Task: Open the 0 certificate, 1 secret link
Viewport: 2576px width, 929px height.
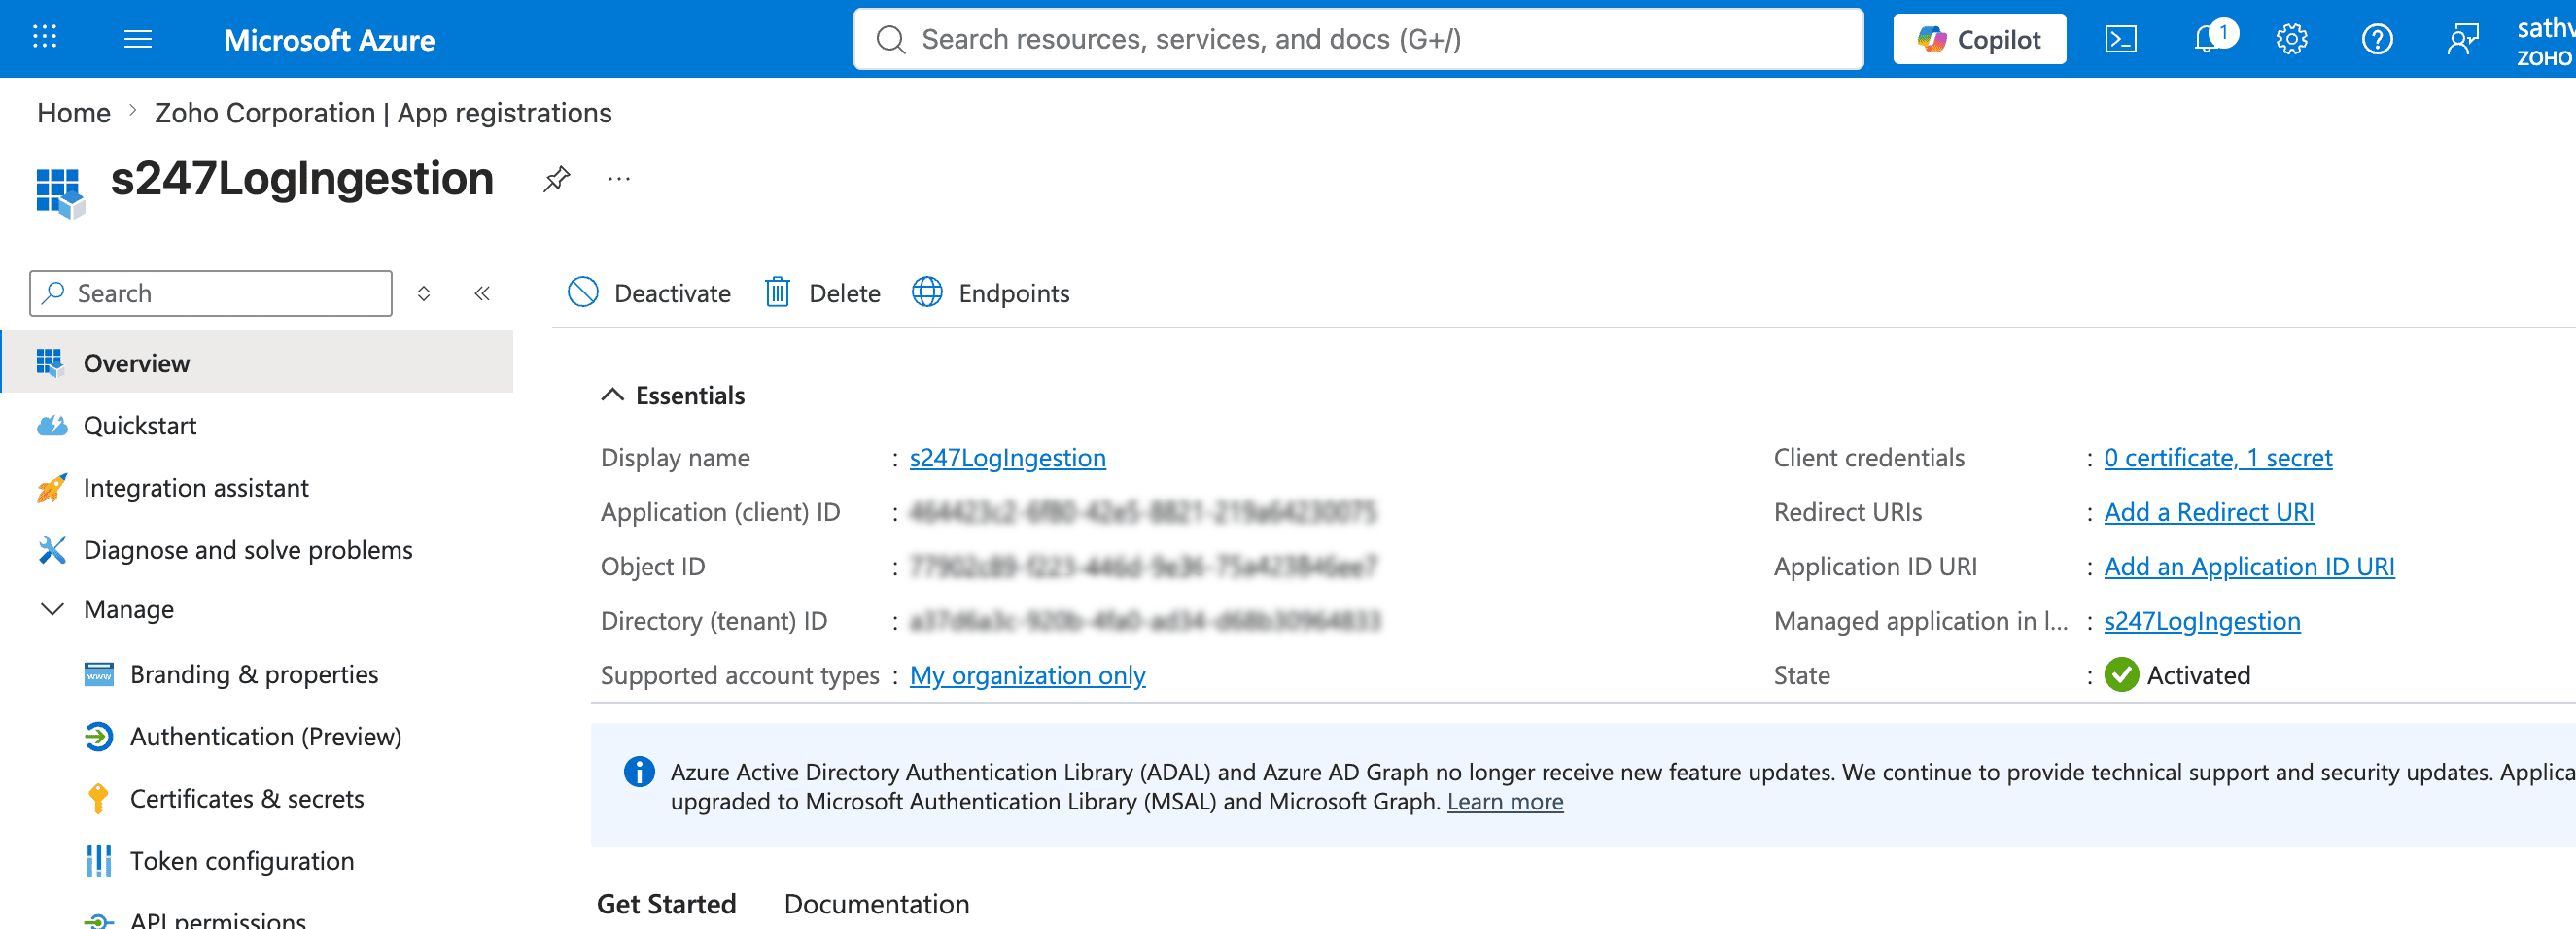Action: [2217, 457]
